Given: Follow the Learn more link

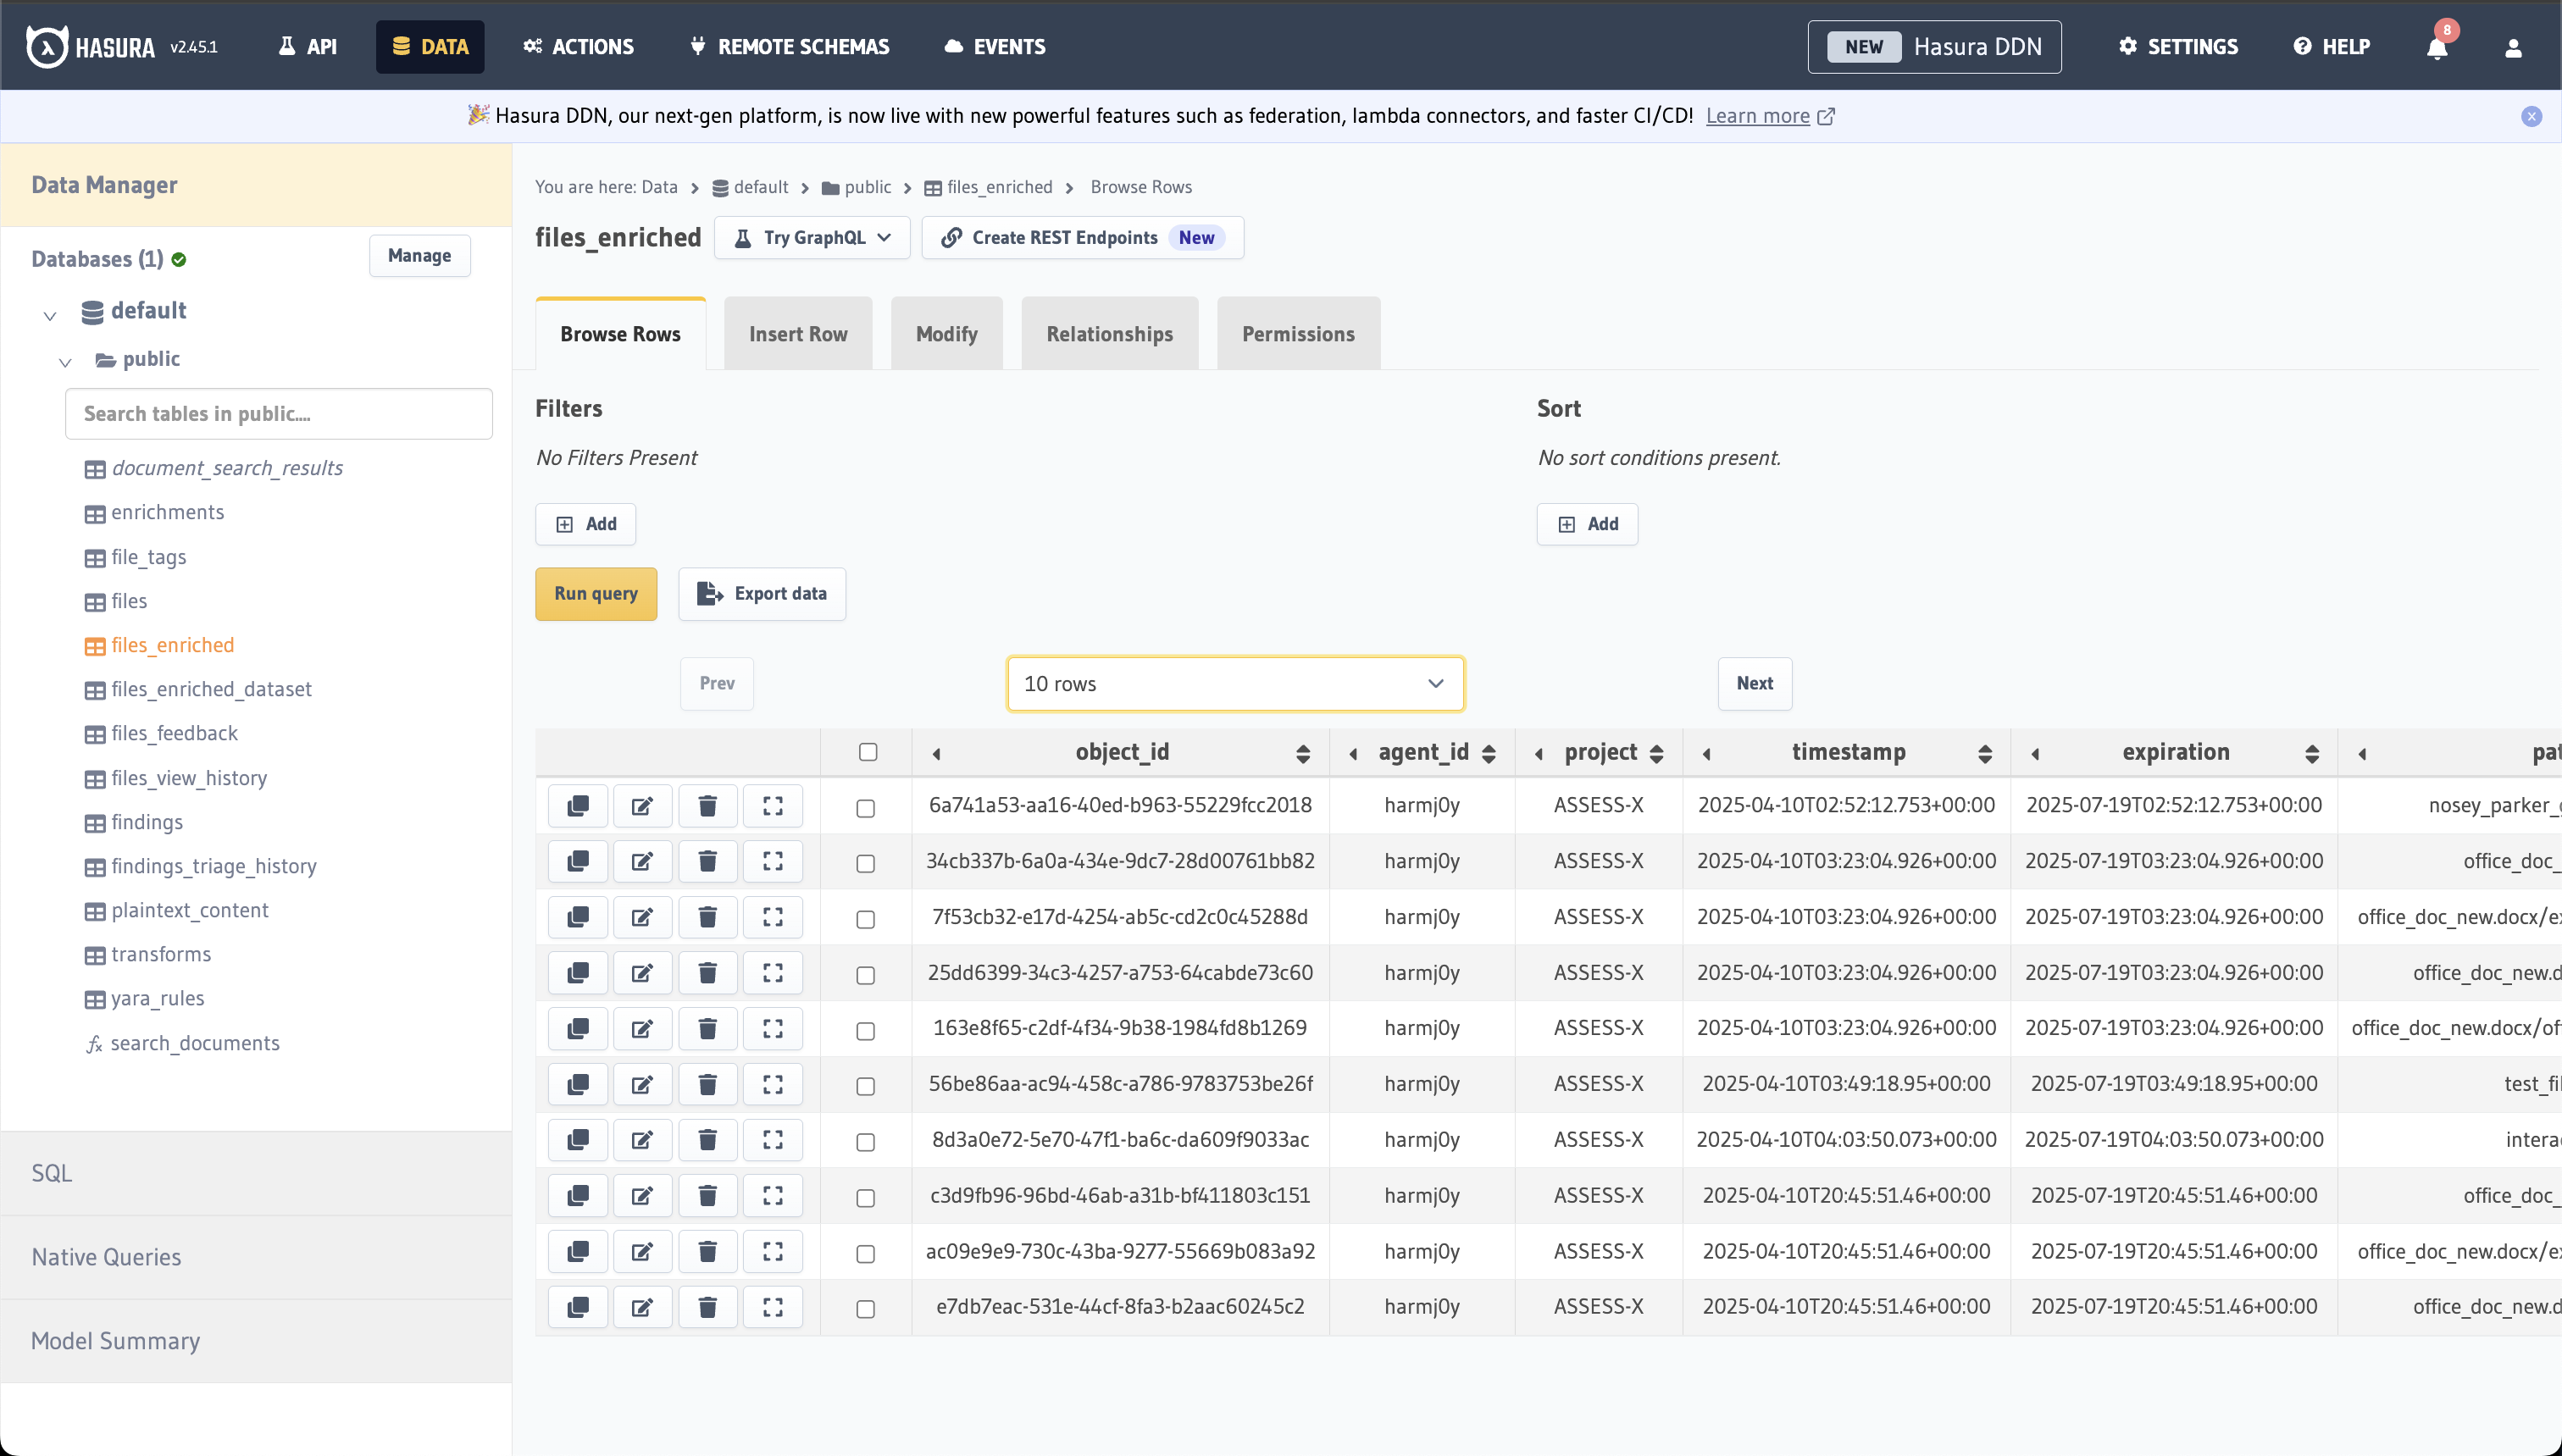Looking at the screenshot, I should pos(1757,116).
